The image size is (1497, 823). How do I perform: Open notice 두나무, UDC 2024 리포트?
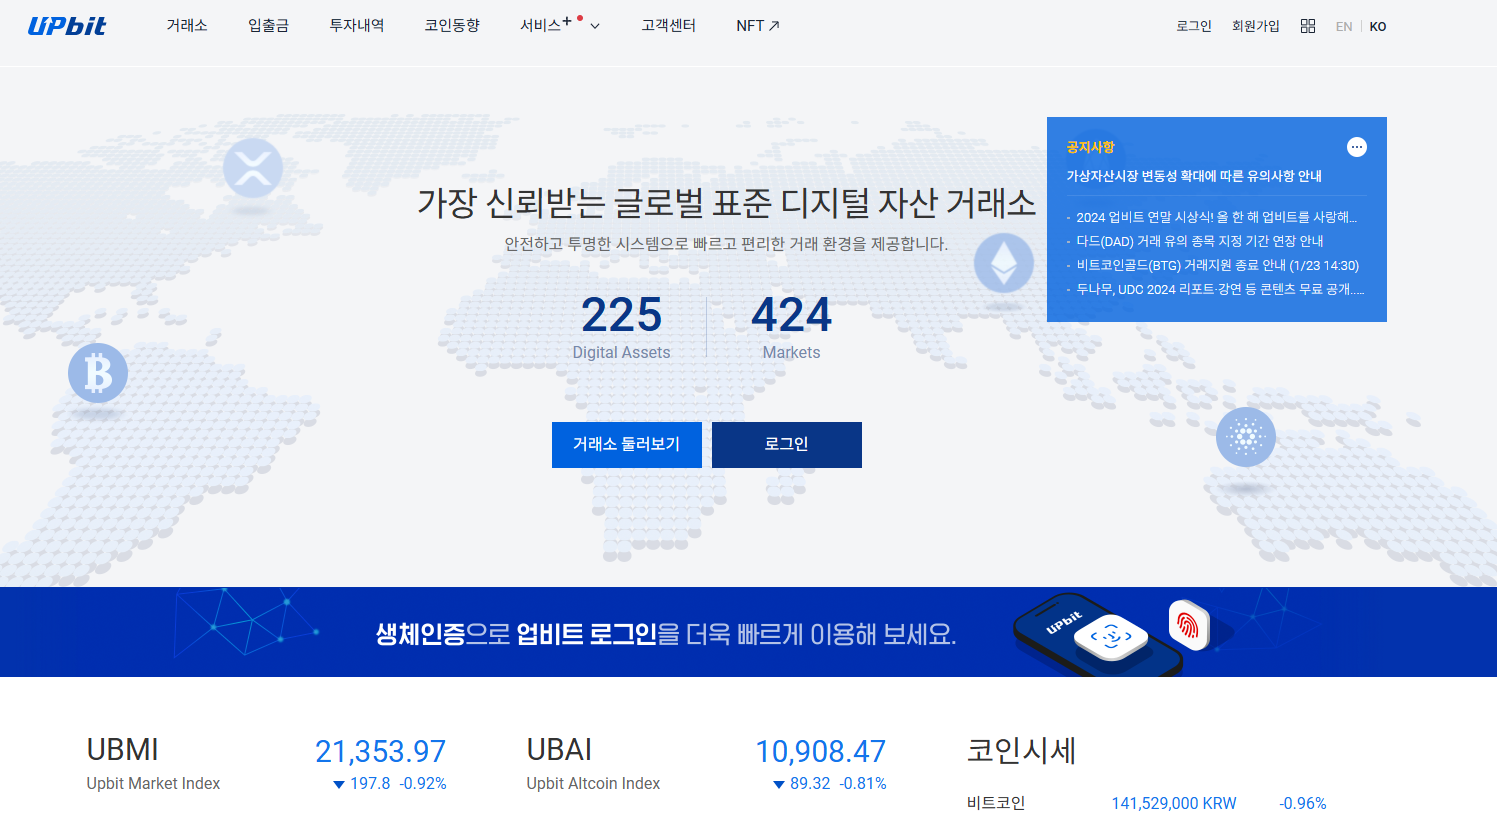click(x=1220, y=289)
